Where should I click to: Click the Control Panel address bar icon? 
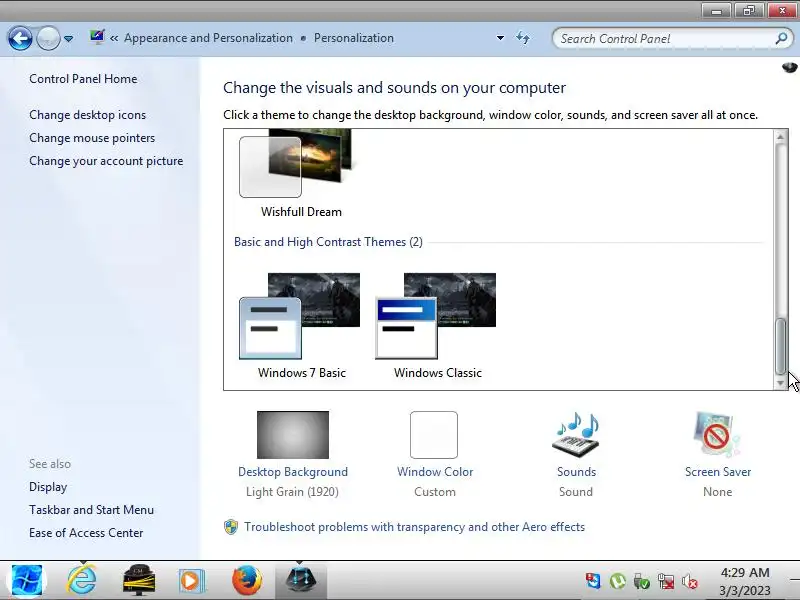click(97, 37)
